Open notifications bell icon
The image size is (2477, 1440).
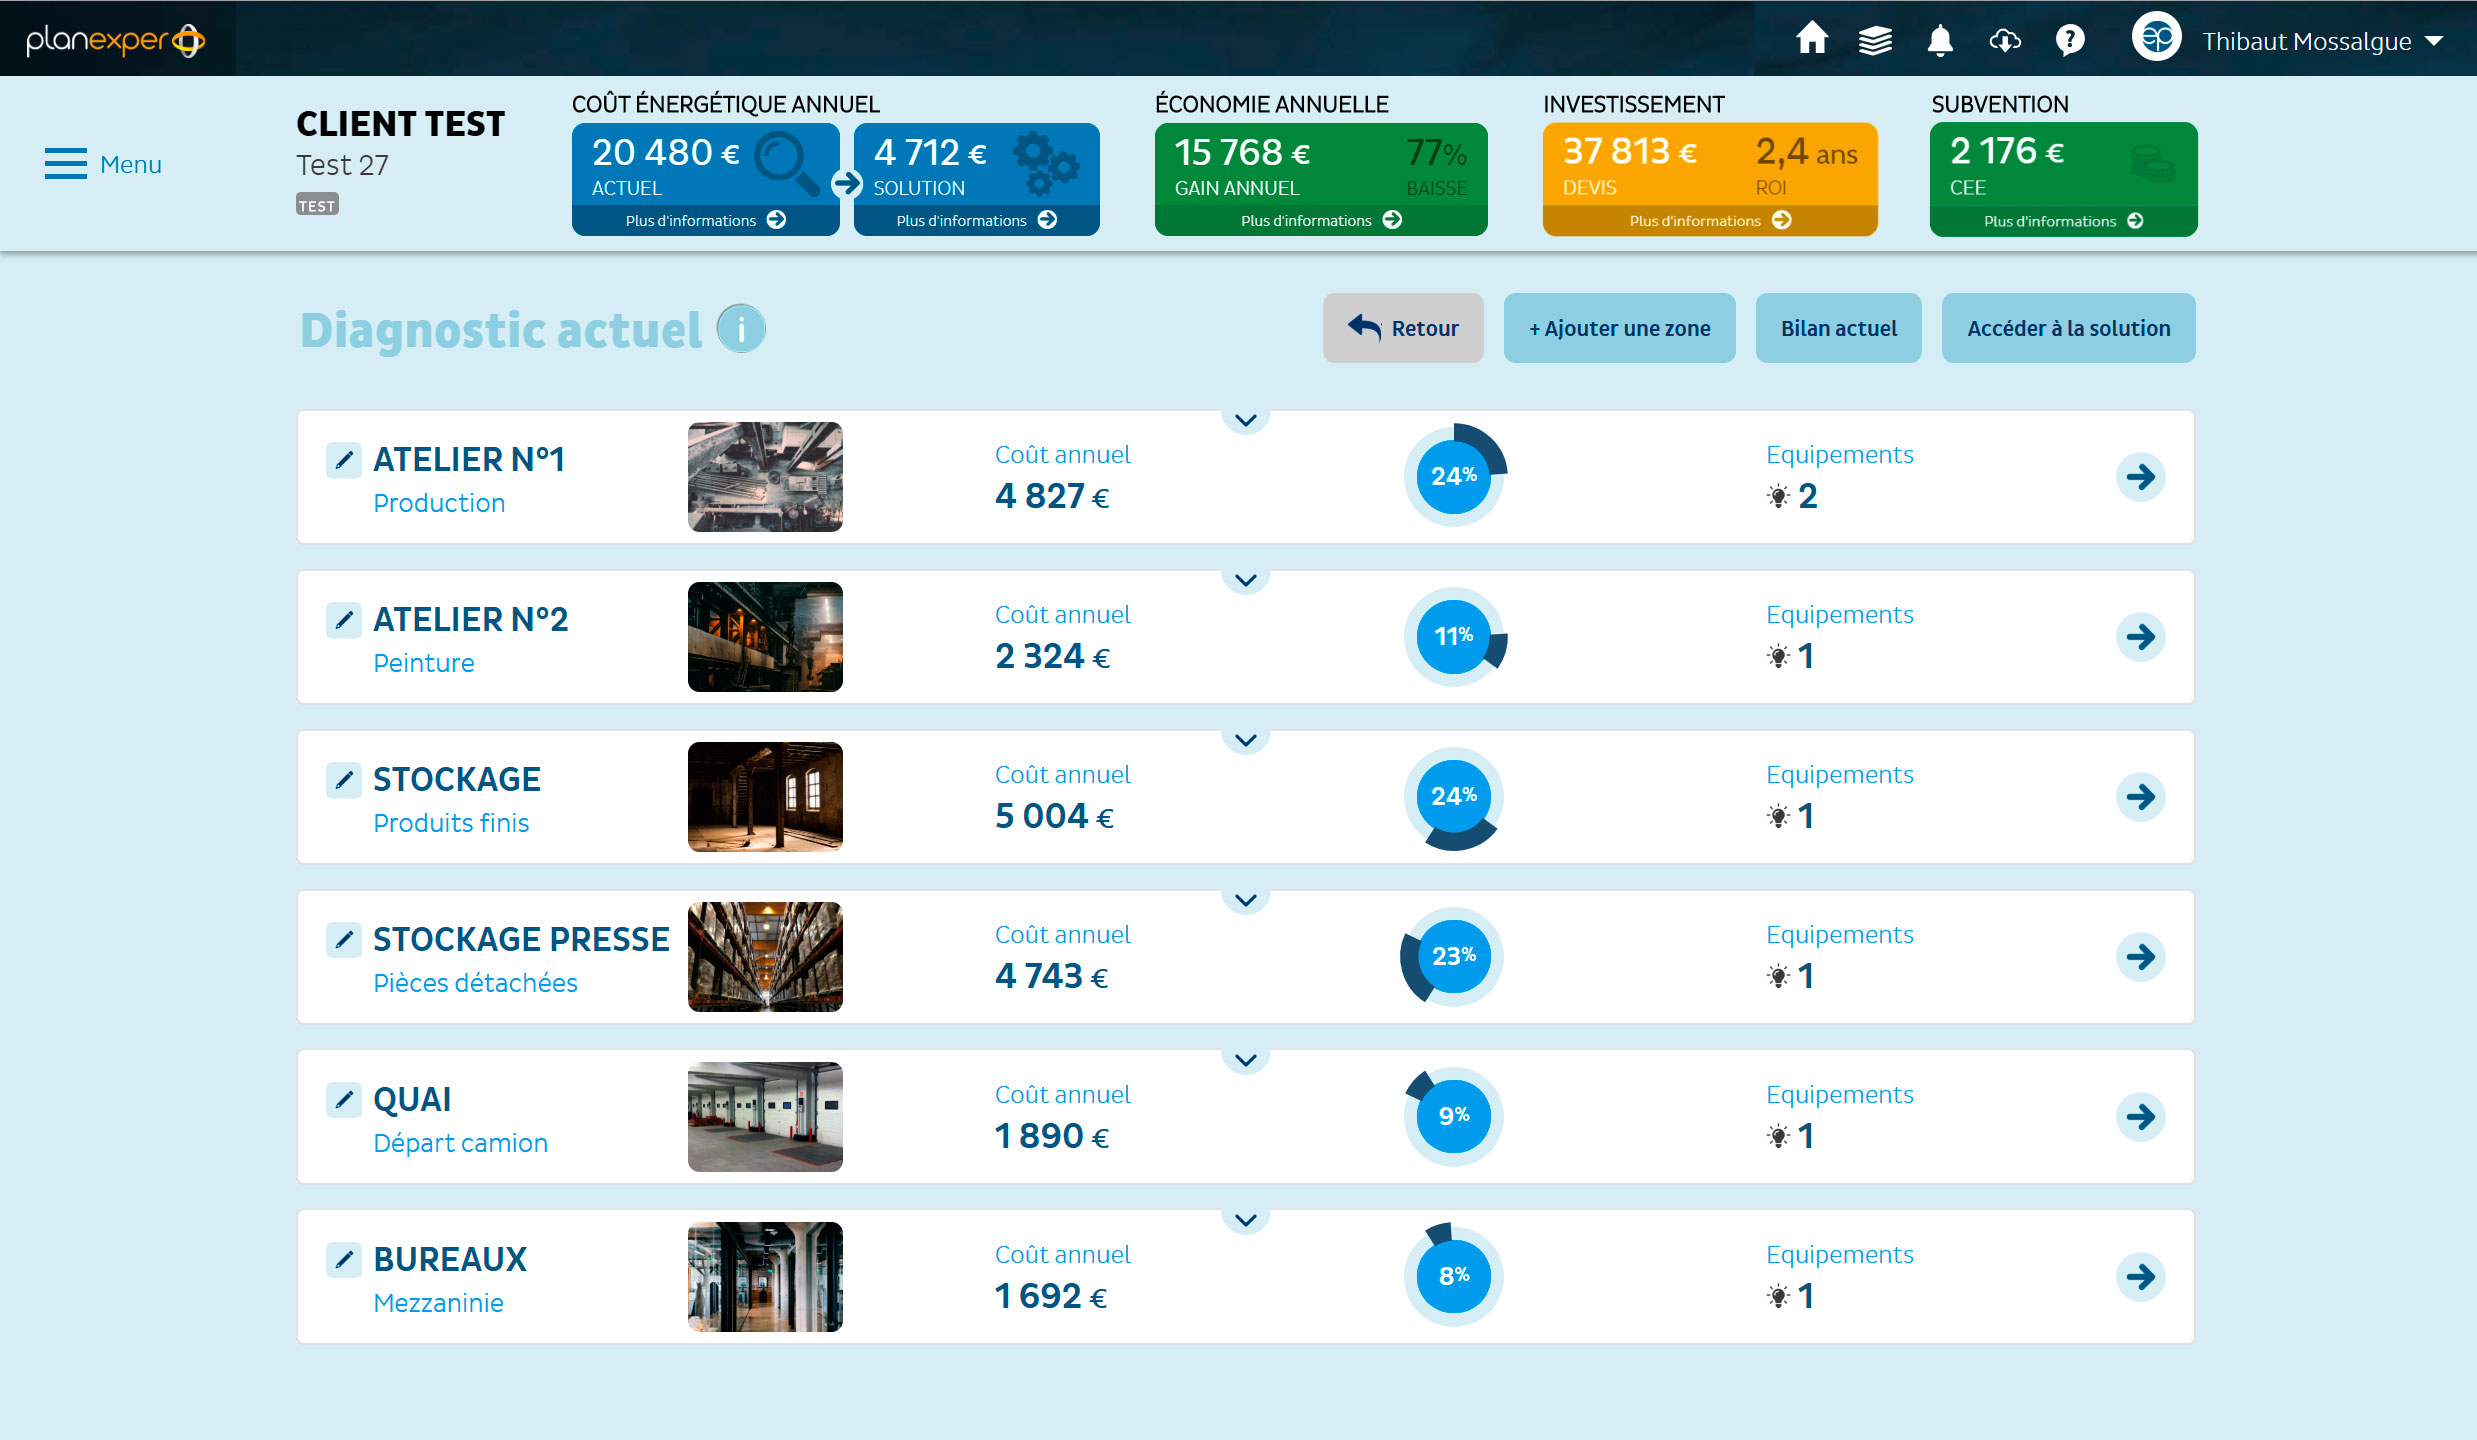(1940, 40)
